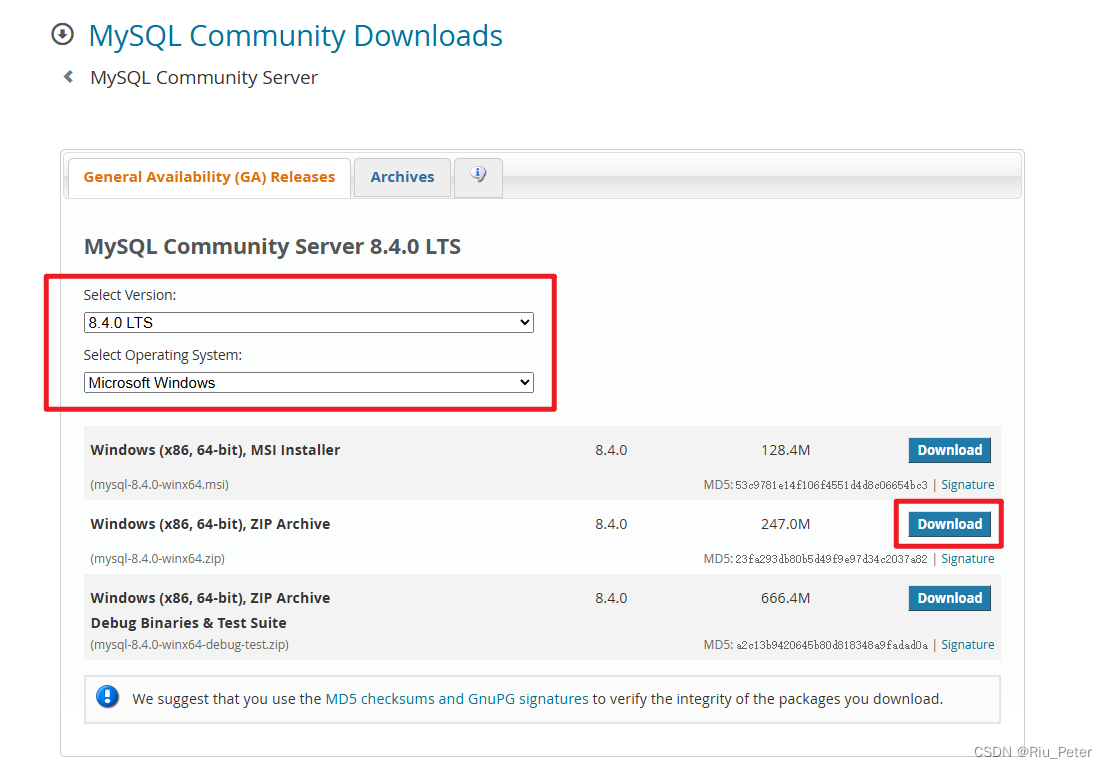Viewport: 1107px width, 768px height.
Task: Click the MD5 value starting with a2c13b94
Action: [x=832, y=645]
